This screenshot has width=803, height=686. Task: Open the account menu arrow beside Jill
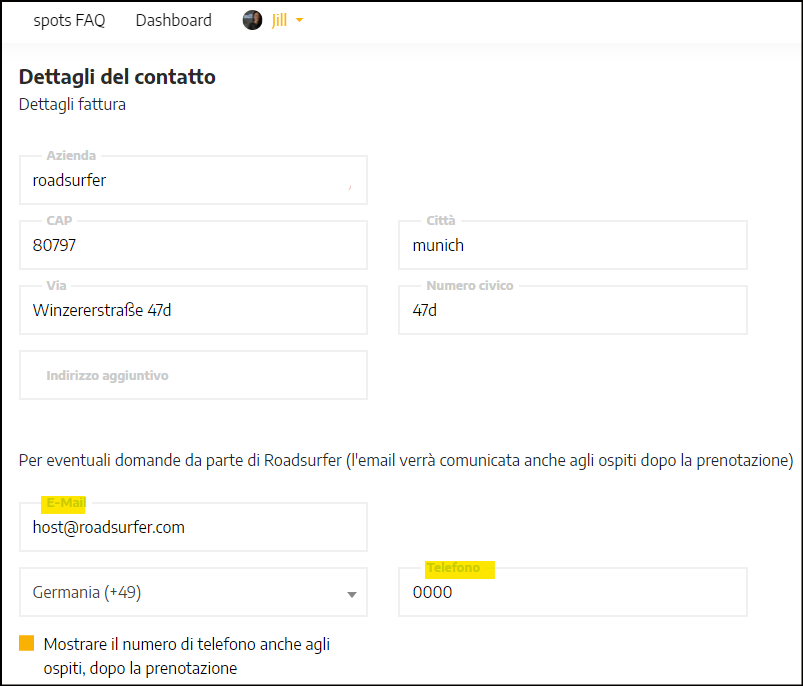pos(300,20)
